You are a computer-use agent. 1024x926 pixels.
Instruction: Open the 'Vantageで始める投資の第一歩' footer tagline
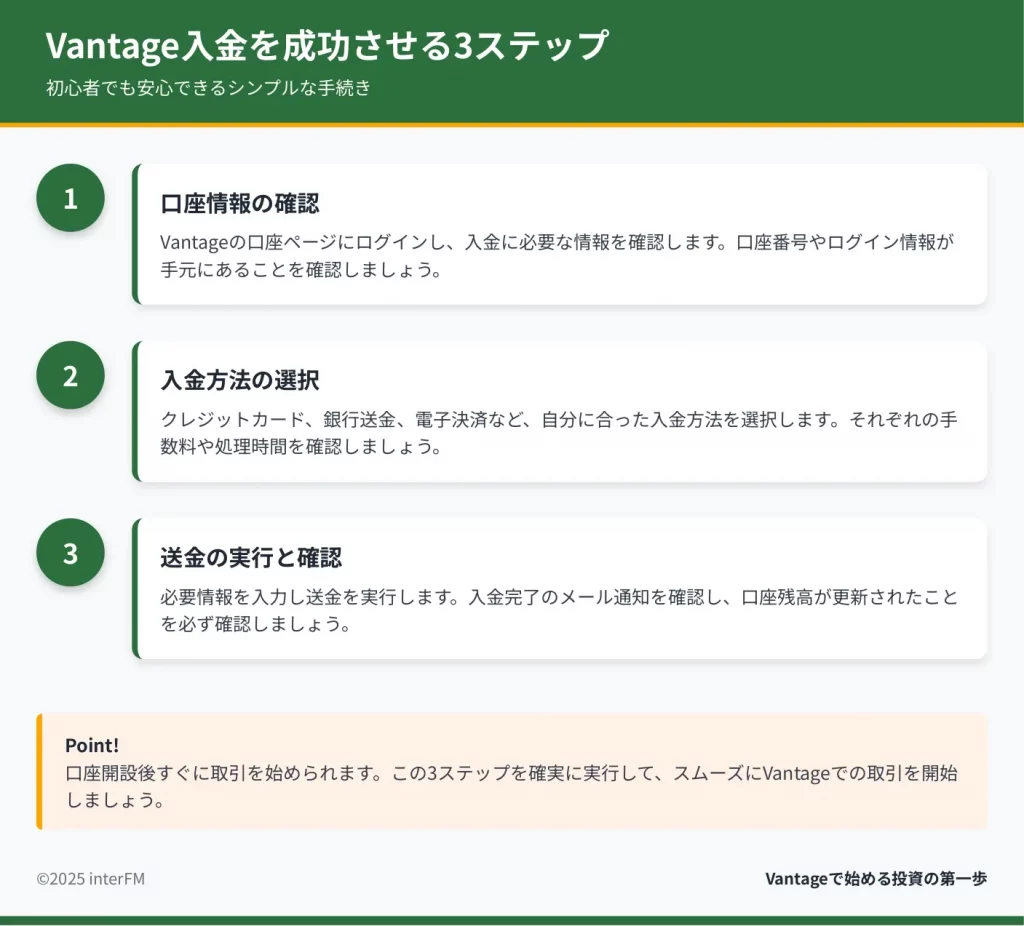coord(876,878)
